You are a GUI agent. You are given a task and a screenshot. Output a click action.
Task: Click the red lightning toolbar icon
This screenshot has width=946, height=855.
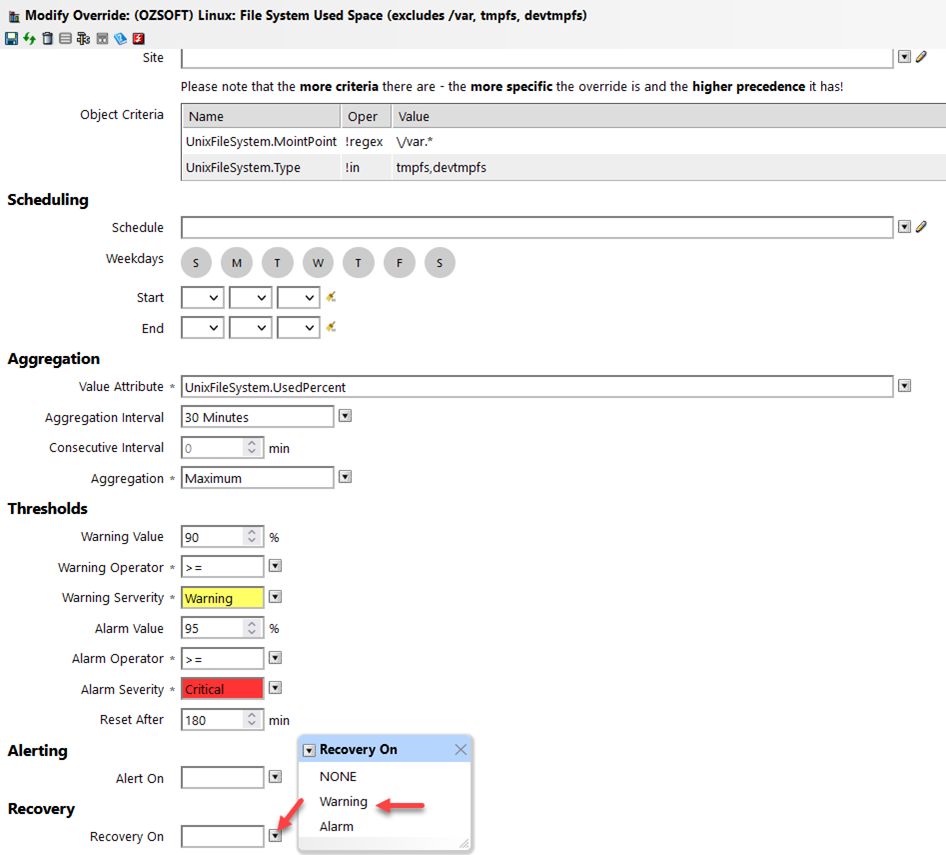(x=139, y=38)
